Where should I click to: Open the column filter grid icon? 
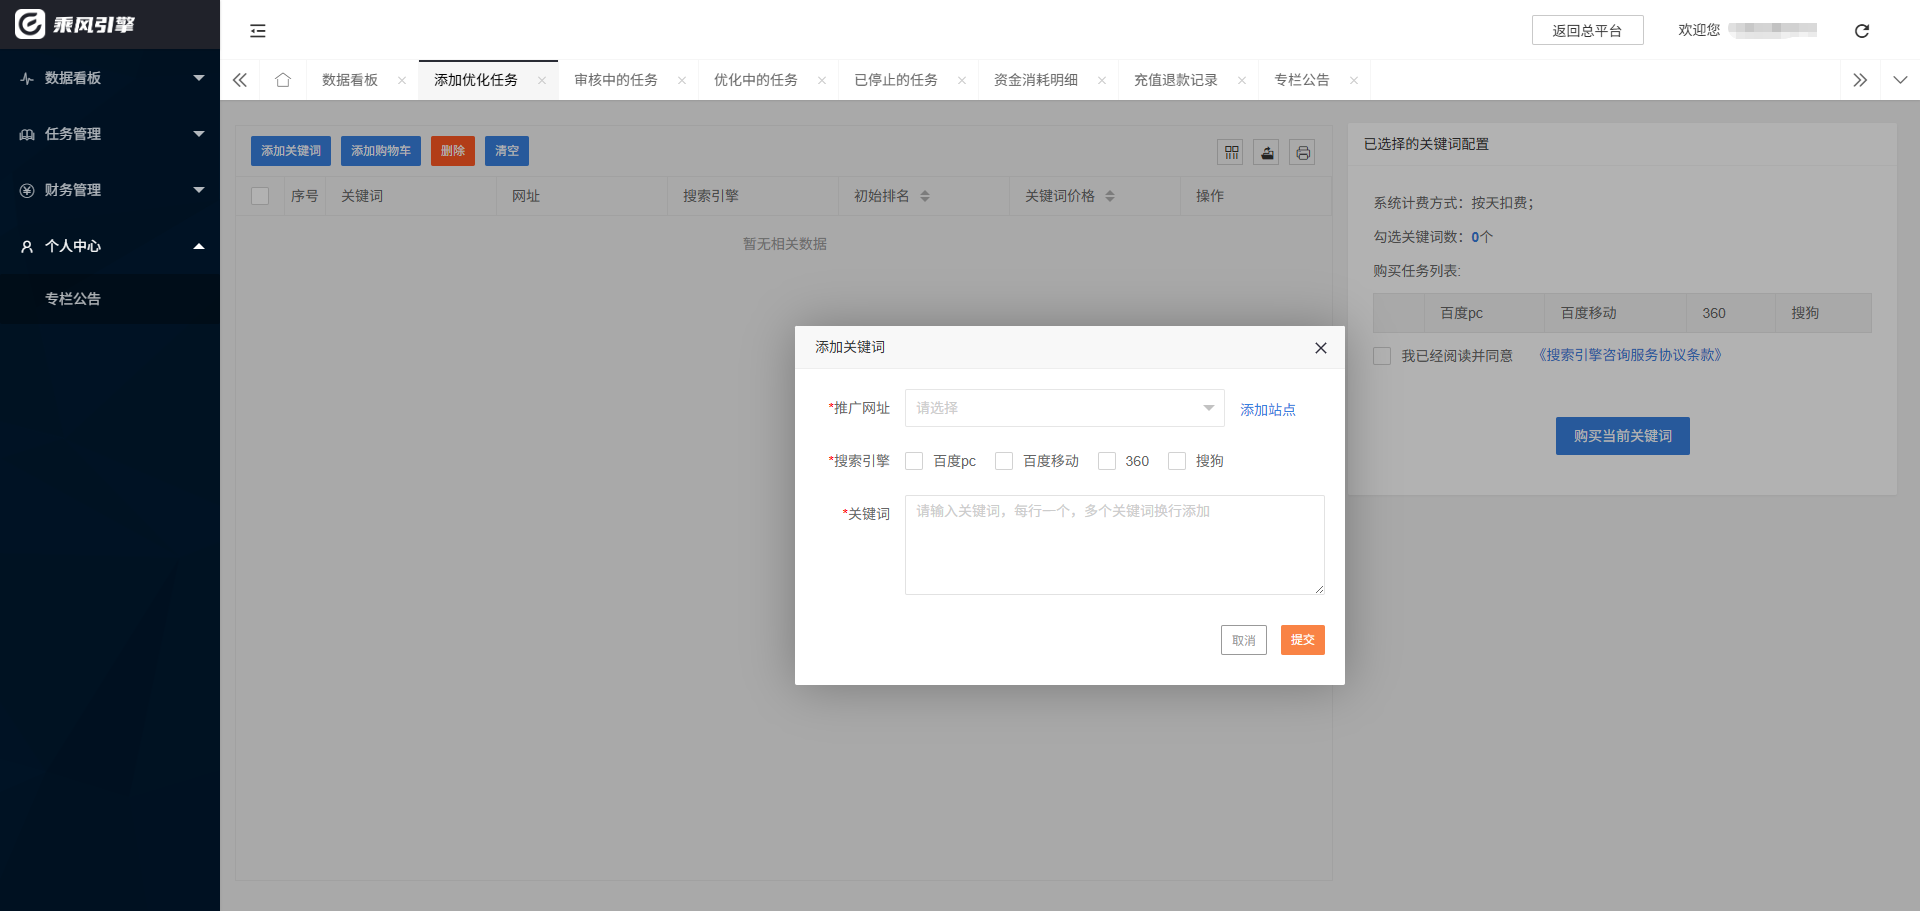pos(1231,152)
